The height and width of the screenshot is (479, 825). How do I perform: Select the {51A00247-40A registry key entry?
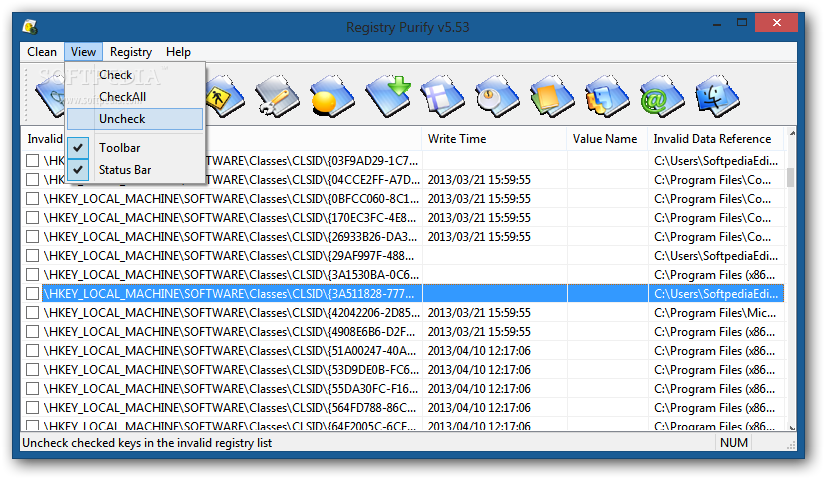(230, 350)
